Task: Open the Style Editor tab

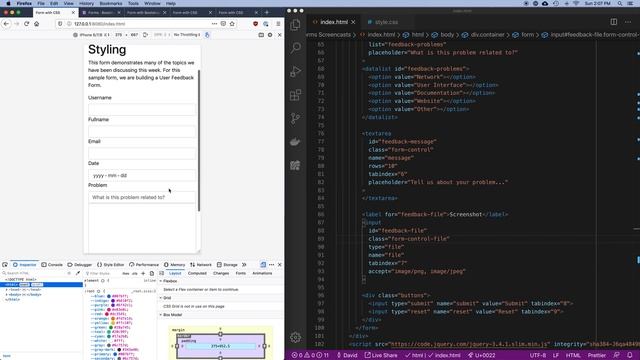Action: [x=110, y=264]
